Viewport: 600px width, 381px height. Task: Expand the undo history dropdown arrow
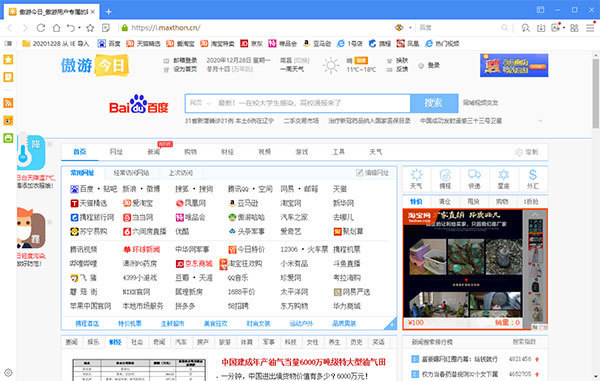(79, 28)
